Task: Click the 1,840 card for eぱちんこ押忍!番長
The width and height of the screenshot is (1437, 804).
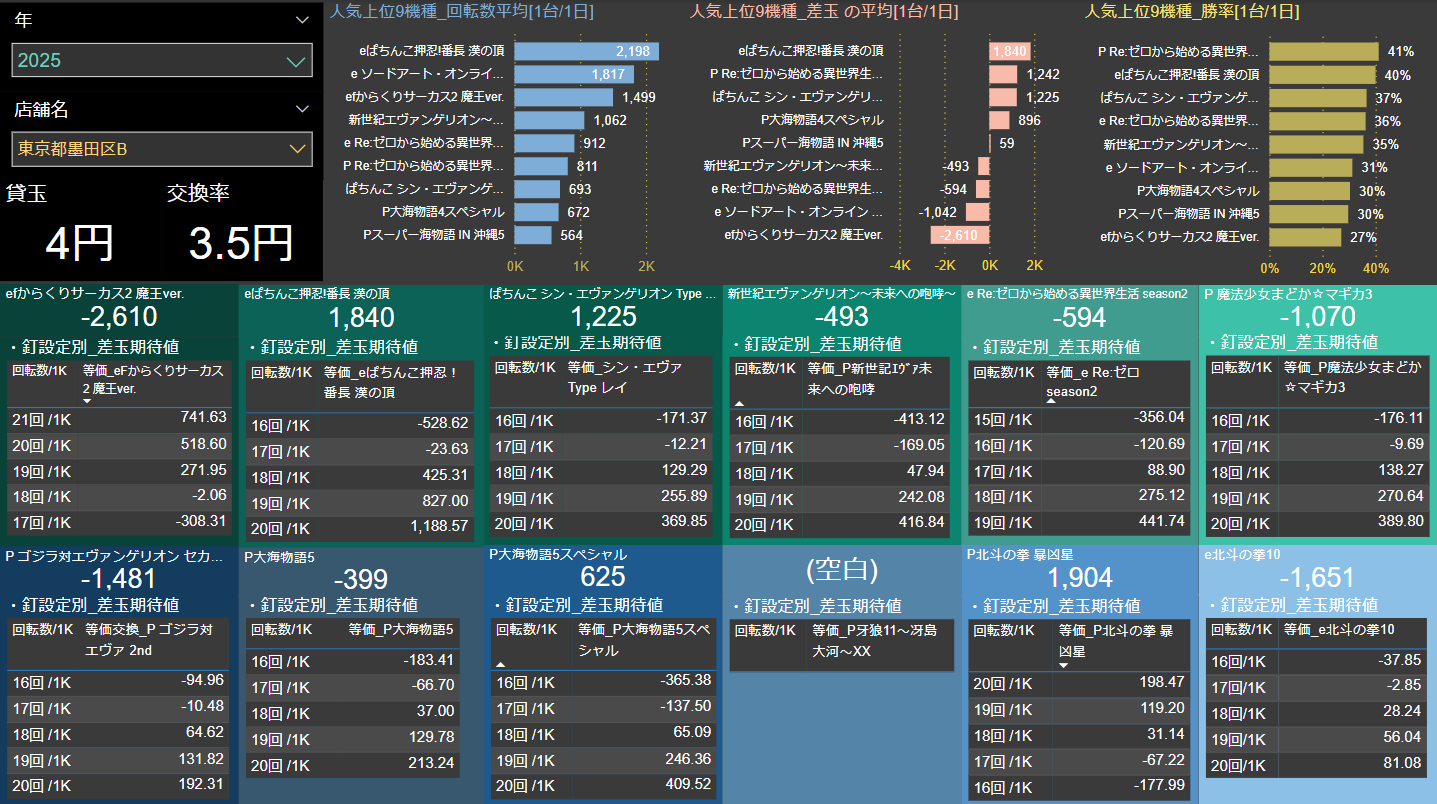Action: pyautogui.click(x=361, y=318)
